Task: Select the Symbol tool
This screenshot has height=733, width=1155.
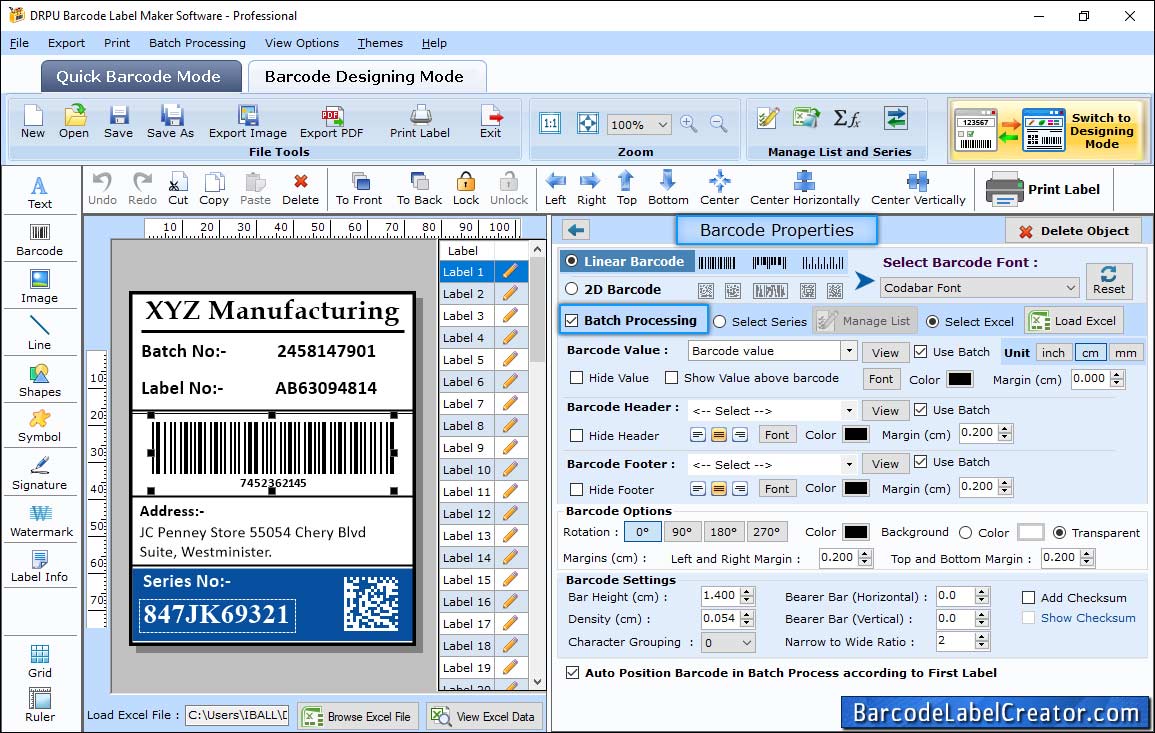Action: pos(40,427)
